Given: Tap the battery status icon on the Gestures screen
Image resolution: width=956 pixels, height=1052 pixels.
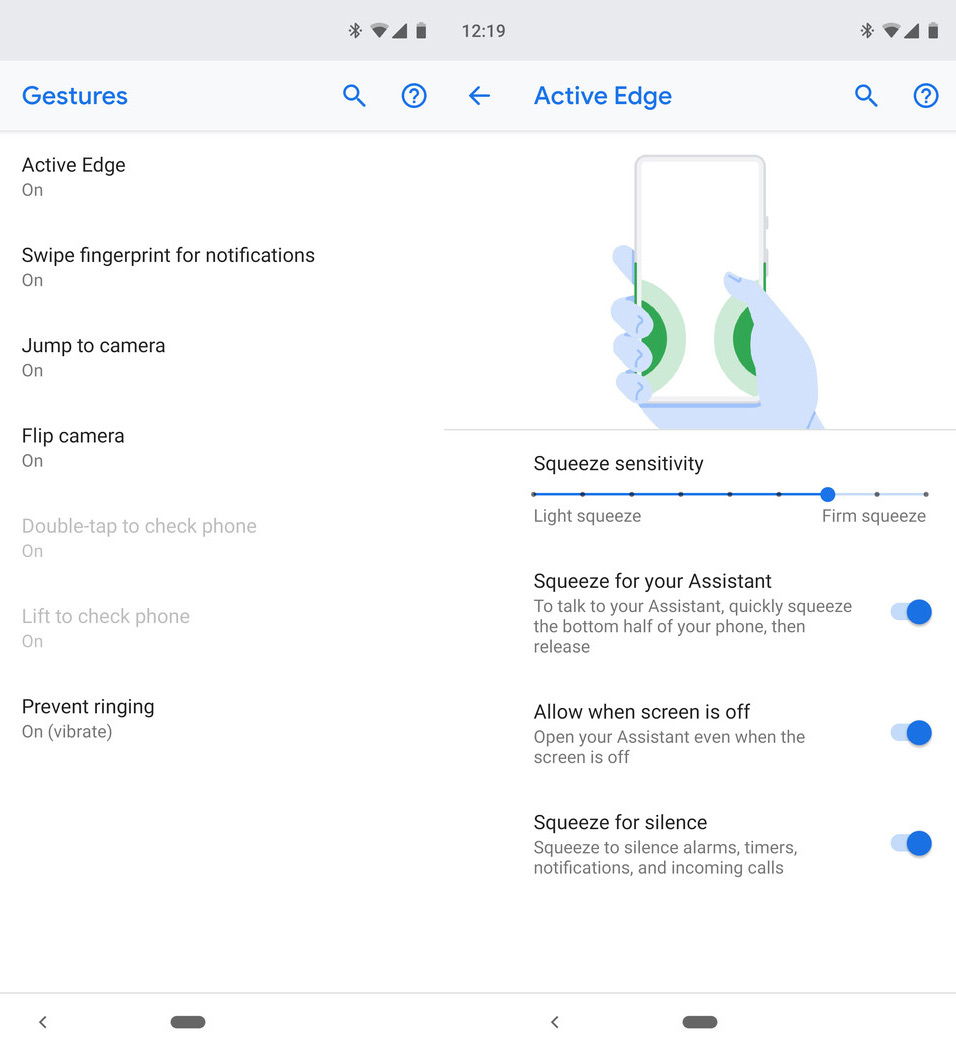Looking at the screenshot, I should (x=421, y=30).
